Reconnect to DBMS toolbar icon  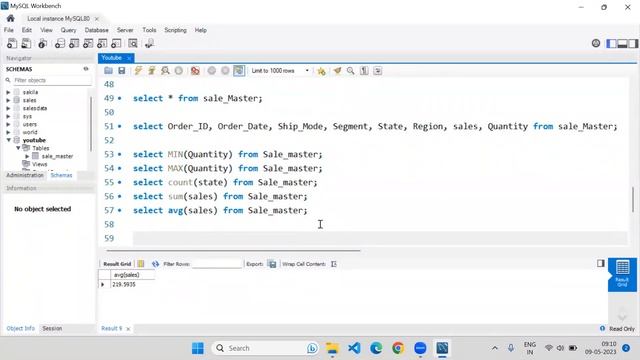tap(149, 43)
